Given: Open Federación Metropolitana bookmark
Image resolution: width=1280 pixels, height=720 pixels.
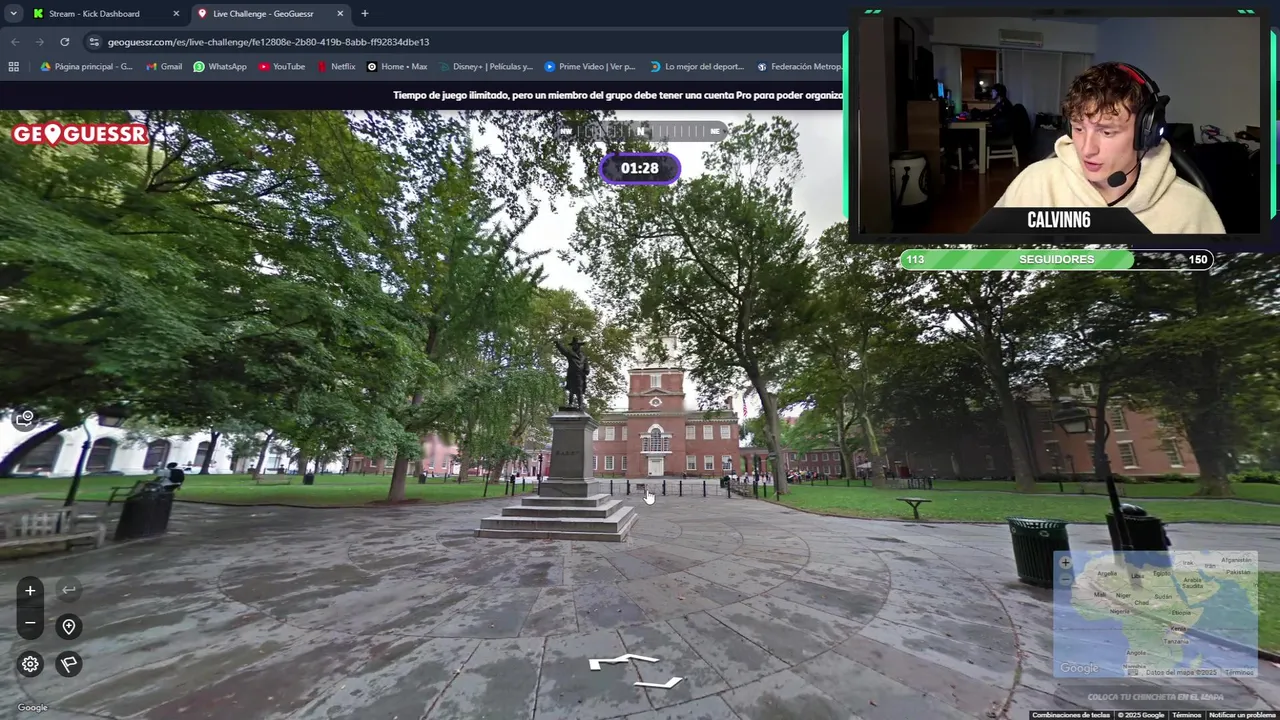Looking at the screenshot, I should [799, 67].
